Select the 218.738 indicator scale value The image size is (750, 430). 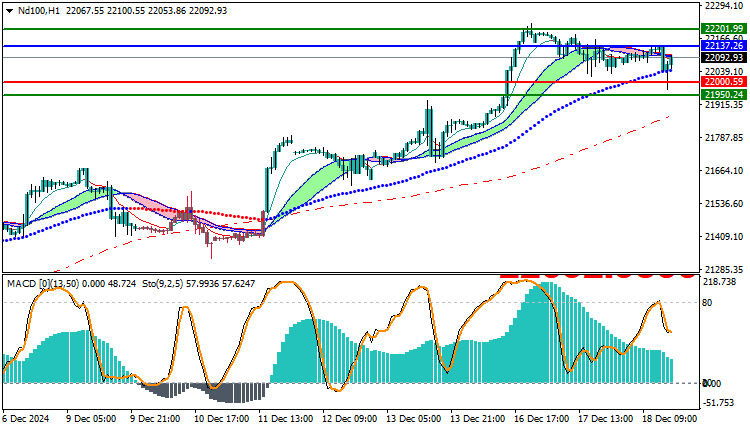719,282
